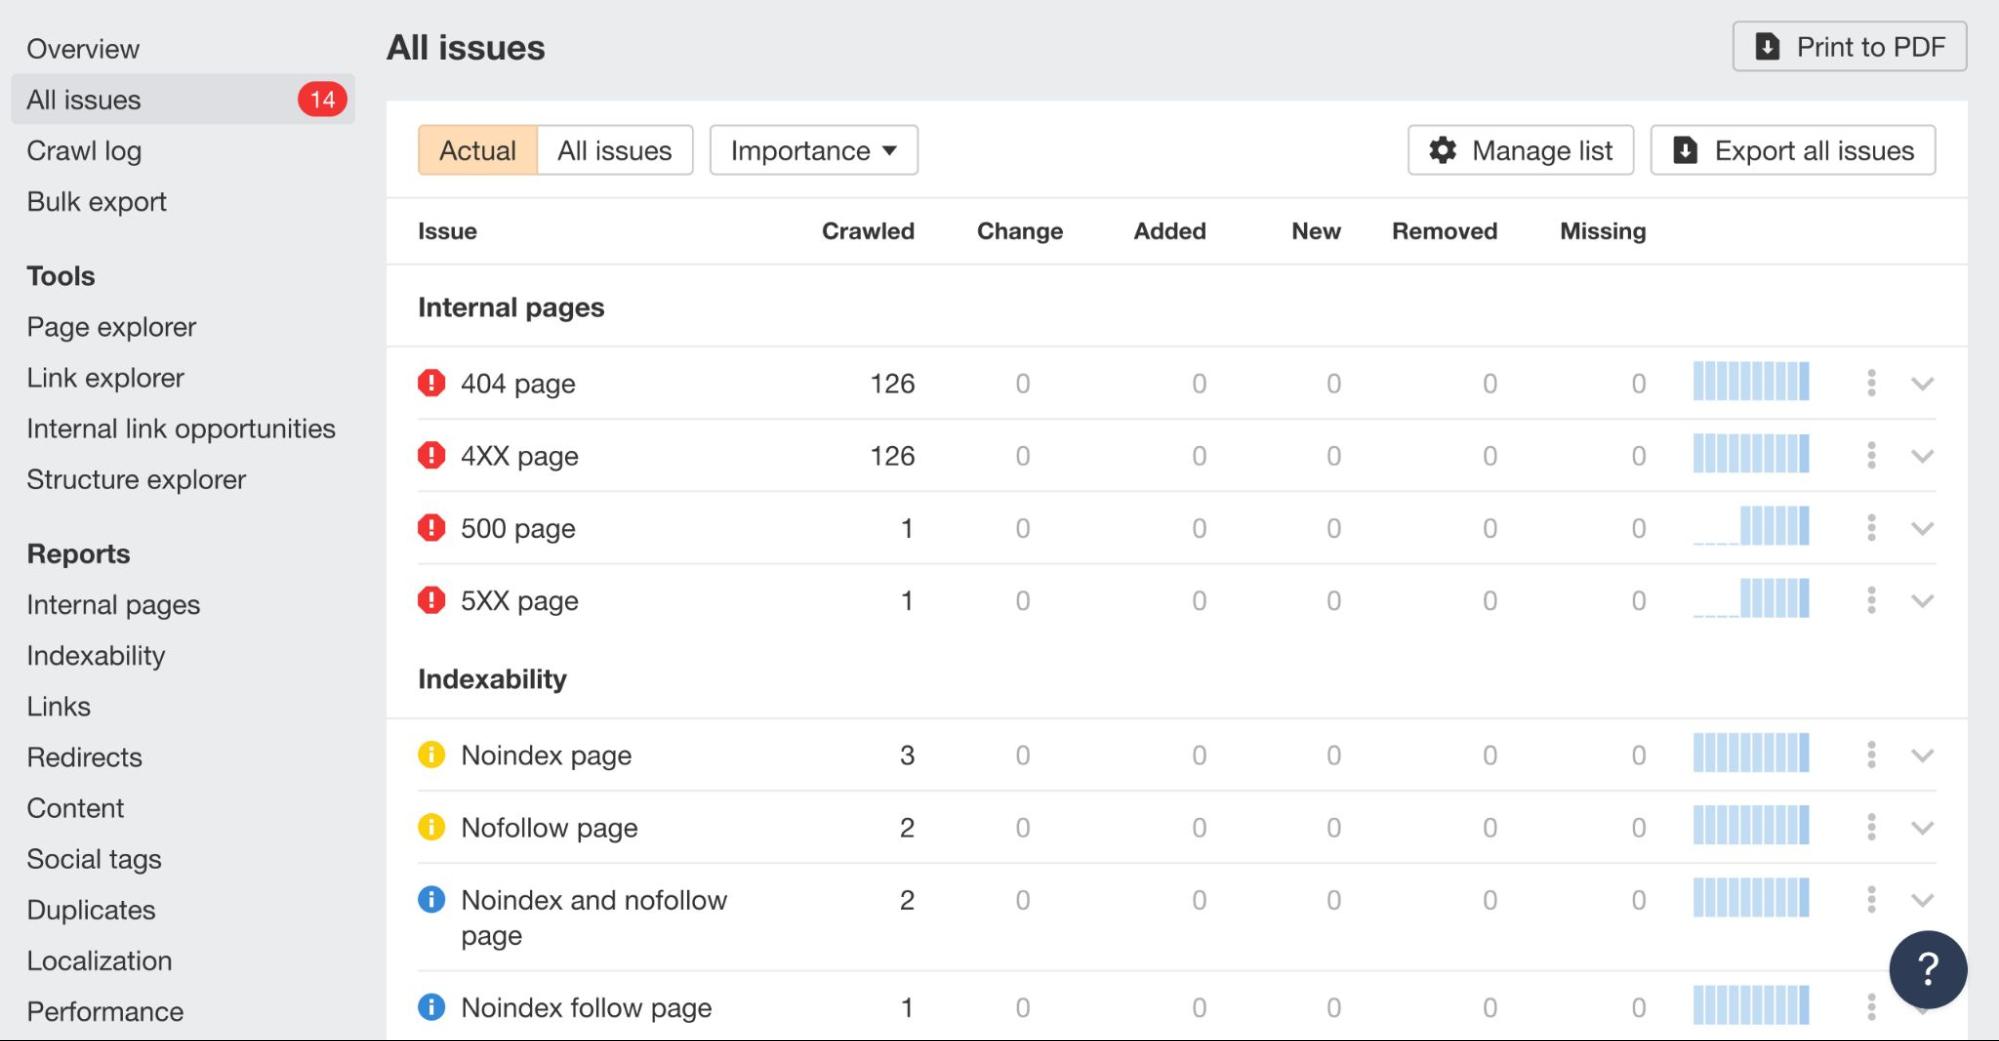This screenshot has height=1041, width=1999.
Task: Open the three-dot menu on the 404 page row
Action: coord(1870,383)
